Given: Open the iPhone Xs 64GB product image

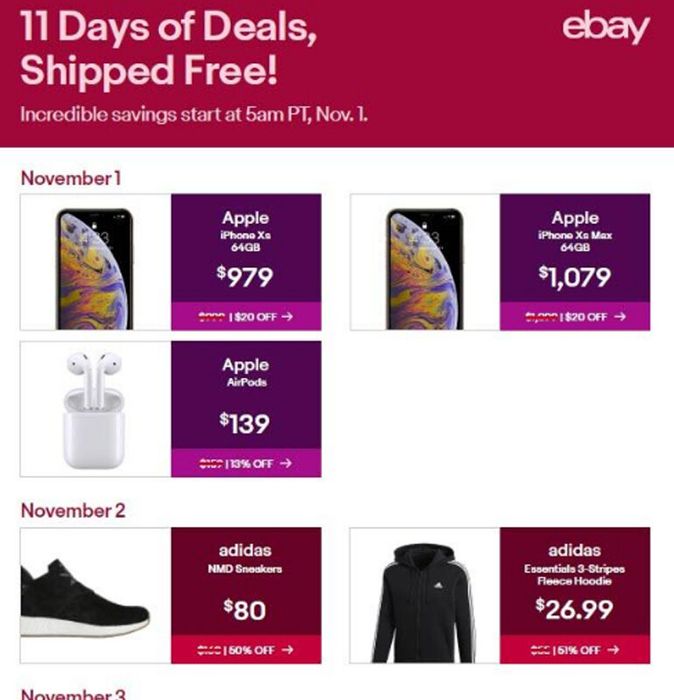Looking at the screenshot, I should tap(95, 269).
